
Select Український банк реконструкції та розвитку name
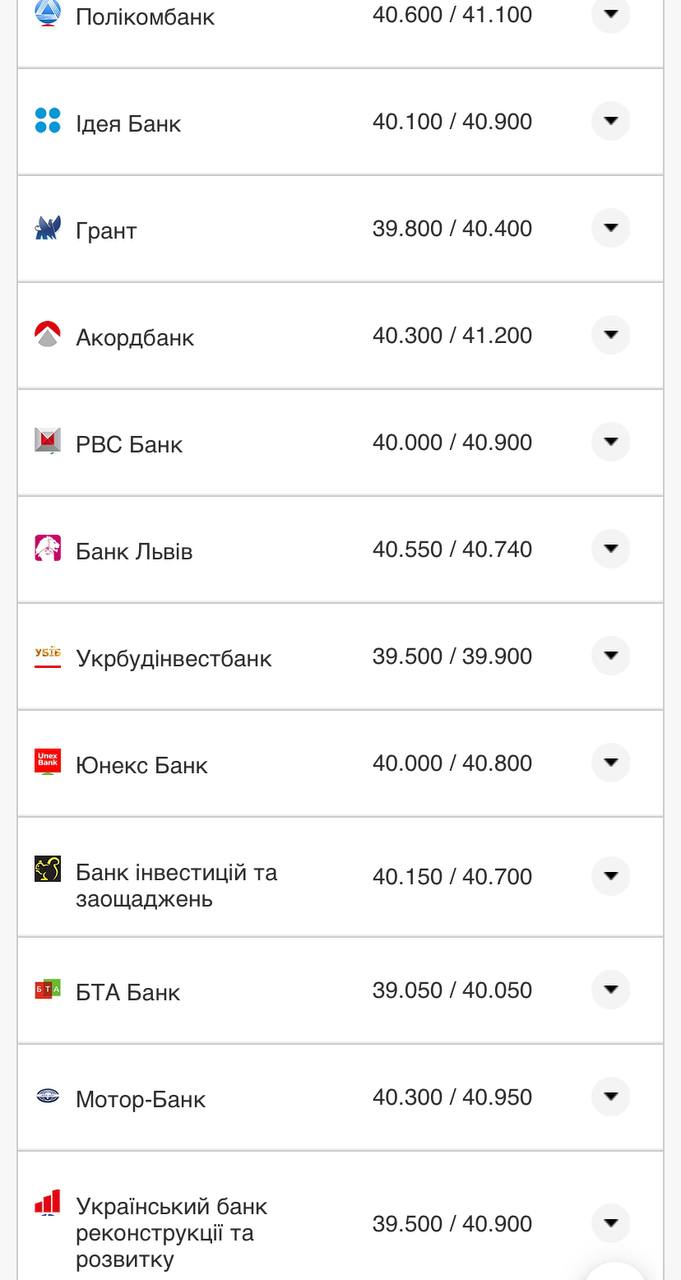[171, 1233]
